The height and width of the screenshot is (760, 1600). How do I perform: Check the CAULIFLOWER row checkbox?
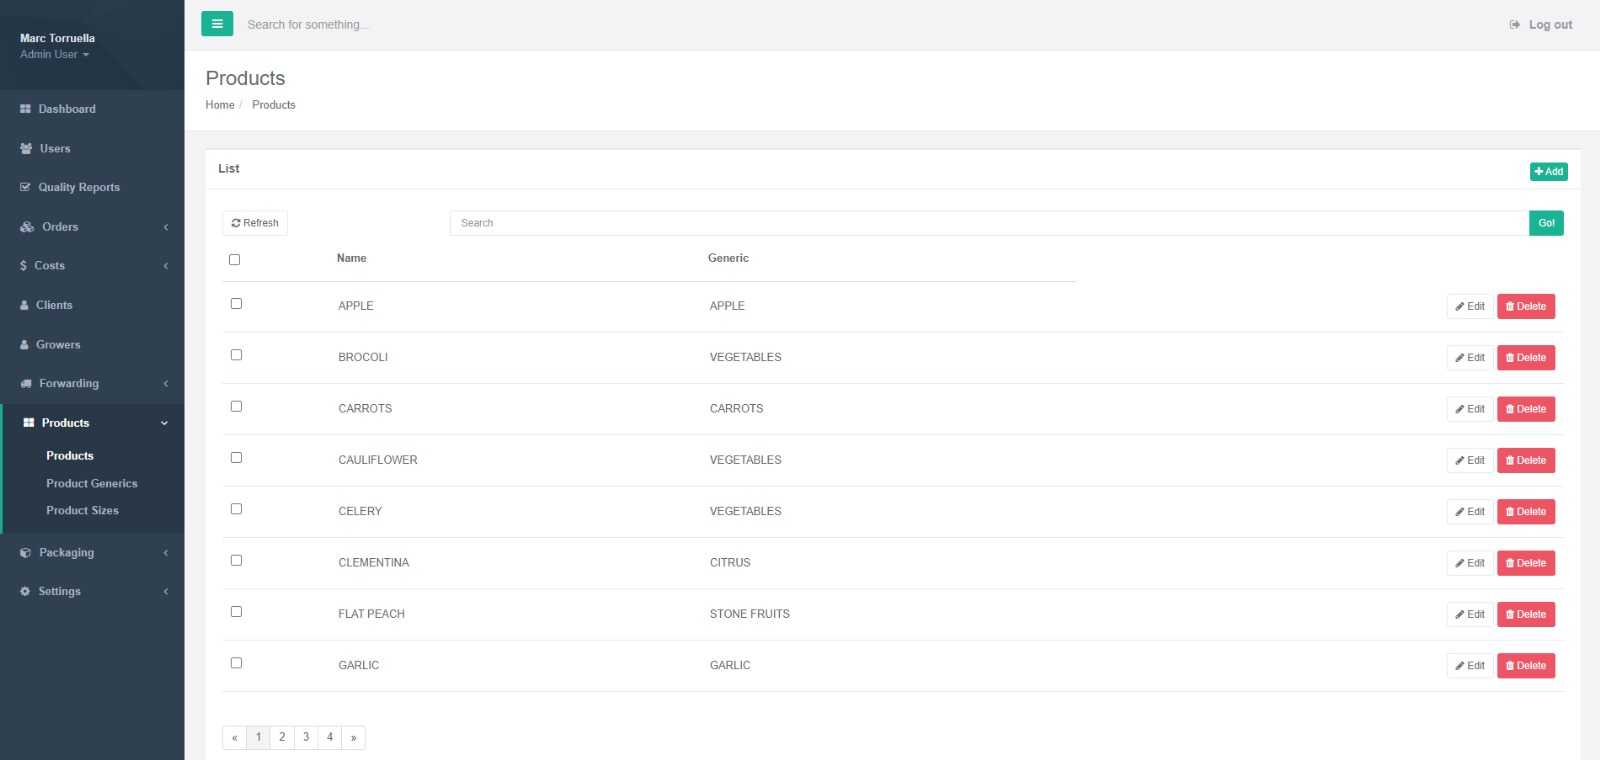[236, 458]
